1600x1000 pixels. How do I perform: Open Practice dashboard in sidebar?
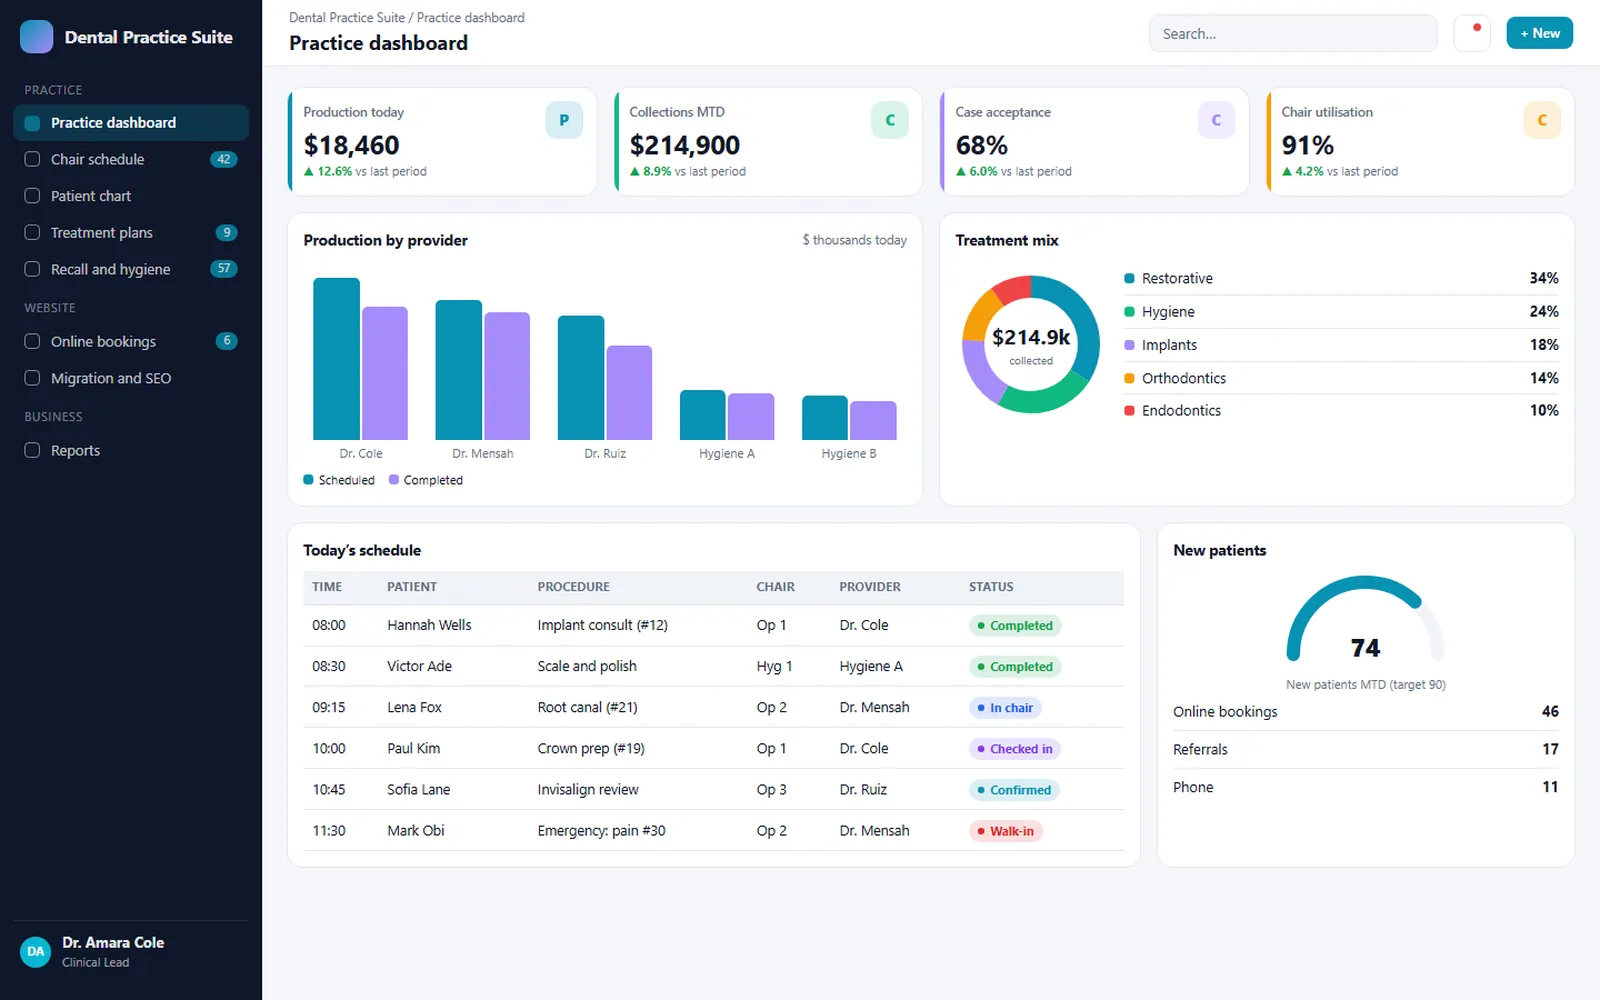pos(131,123)
